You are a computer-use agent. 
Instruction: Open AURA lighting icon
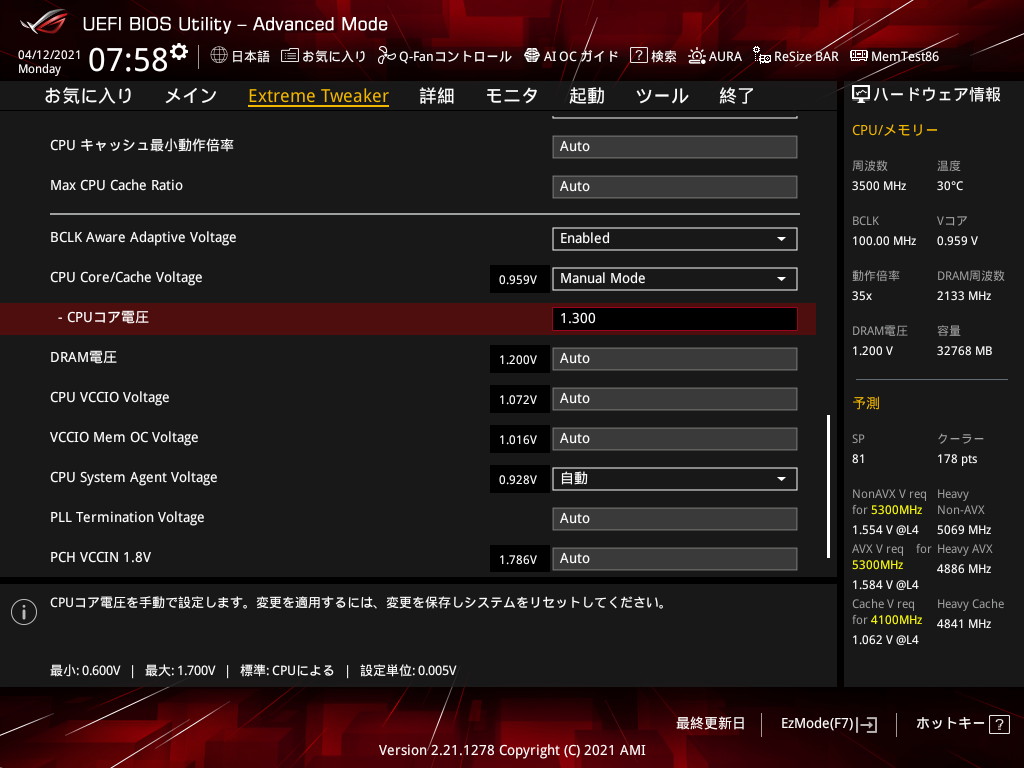pos(697,56)
